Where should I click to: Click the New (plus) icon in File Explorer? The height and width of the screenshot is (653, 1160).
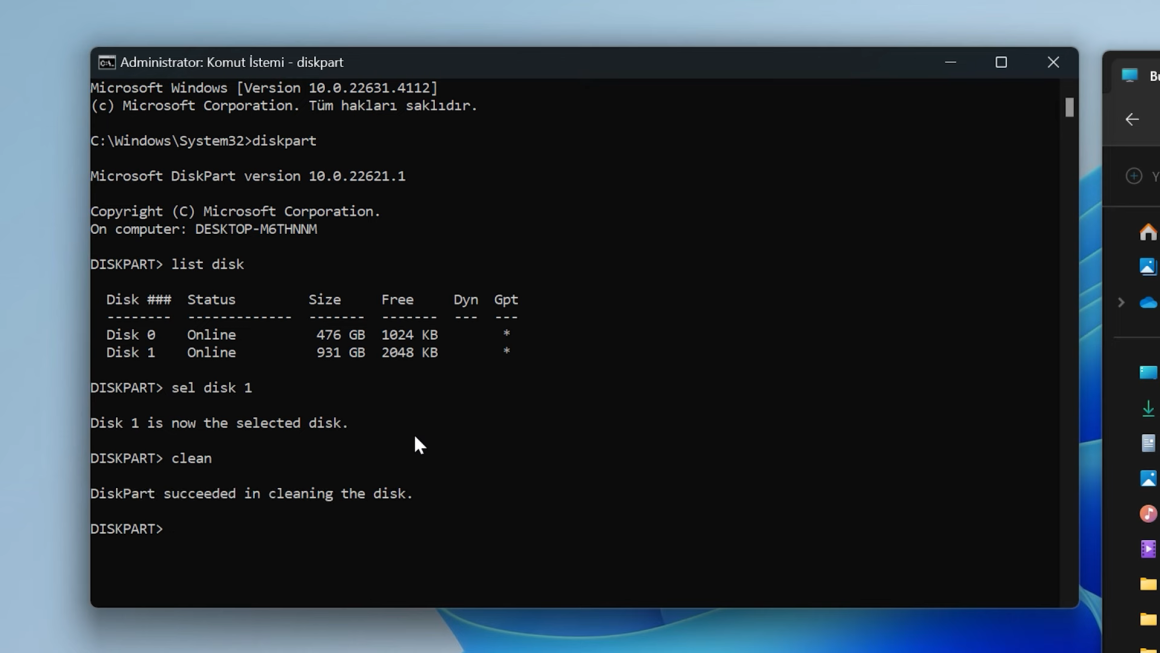tap(1133, 176)
